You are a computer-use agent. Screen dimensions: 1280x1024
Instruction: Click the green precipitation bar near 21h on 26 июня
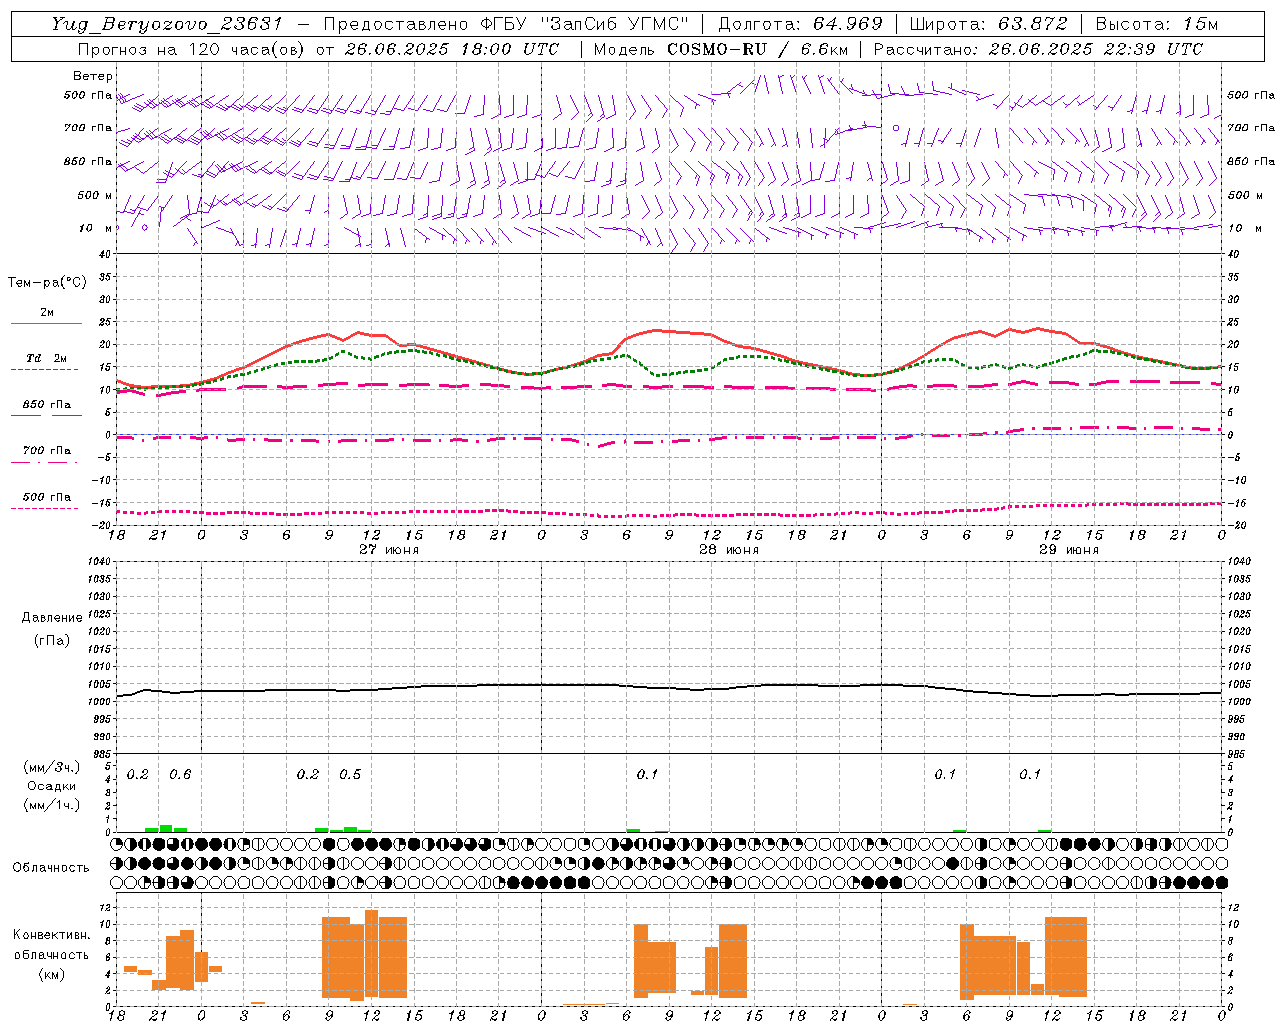tap(166, 828)
